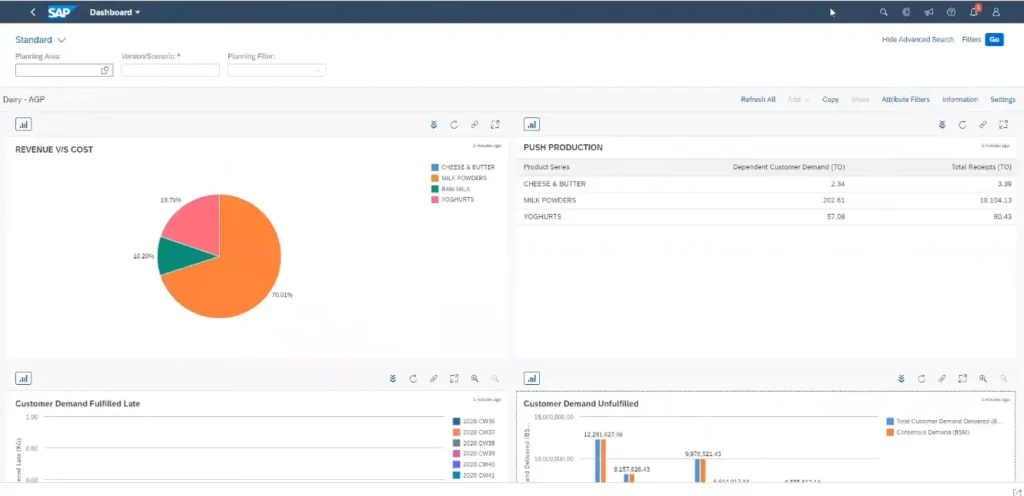Drill down in Customer Demand Fulfilled Late
The height and width of the screenshot is (496, 1024).
coord(392,379)
